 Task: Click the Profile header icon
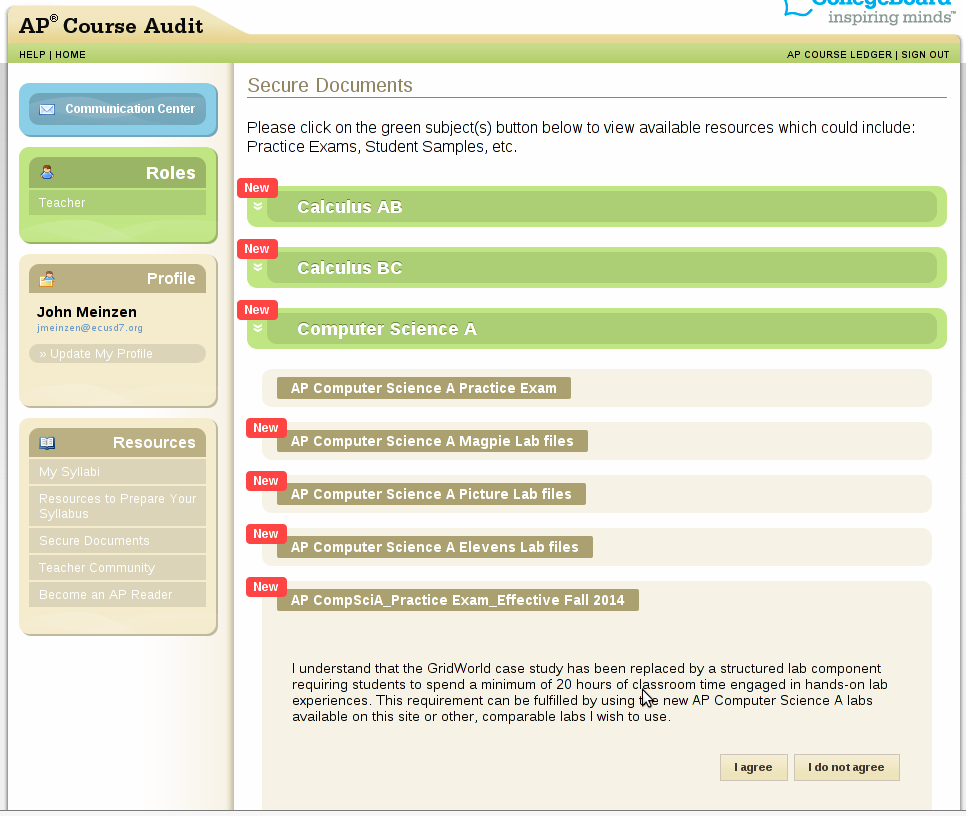47,279
